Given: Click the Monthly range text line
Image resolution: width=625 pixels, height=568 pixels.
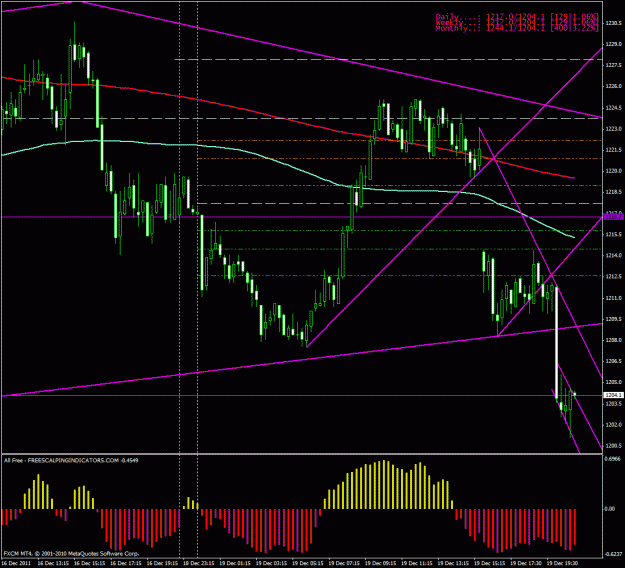Looking at the screenshot, I should [517, 28].
